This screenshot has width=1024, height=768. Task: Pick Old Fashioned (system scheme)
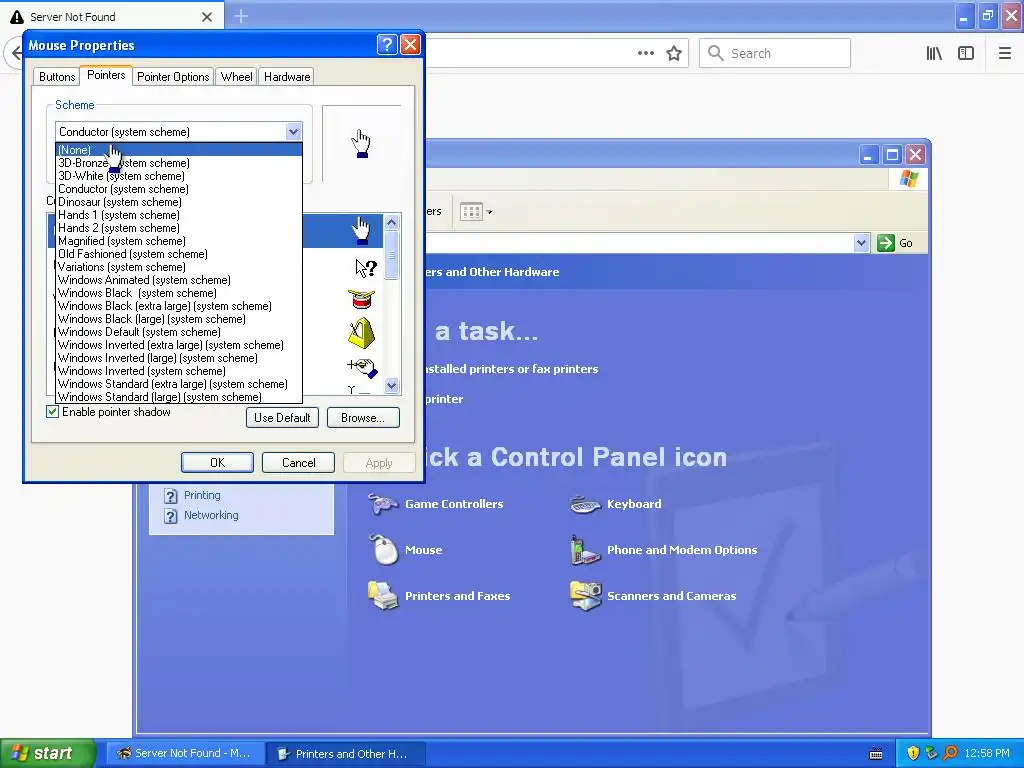pos(178,254)
